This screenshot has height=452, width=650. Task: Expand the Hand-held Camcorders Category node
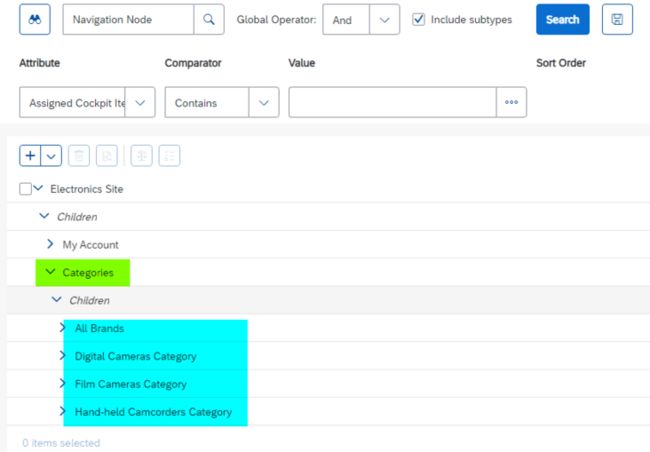[x=63, y=411]
